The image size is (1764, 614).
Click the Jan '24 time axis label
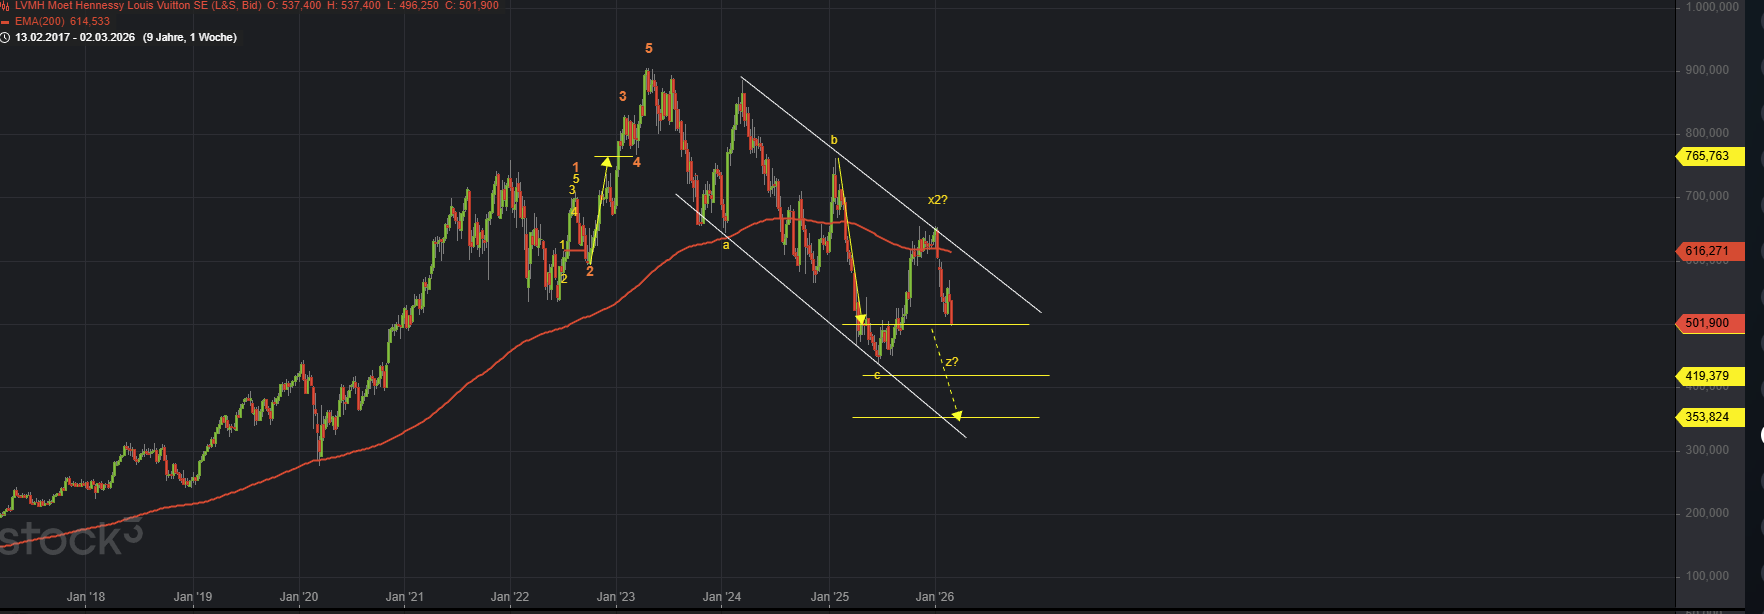[x=722, y=597]
